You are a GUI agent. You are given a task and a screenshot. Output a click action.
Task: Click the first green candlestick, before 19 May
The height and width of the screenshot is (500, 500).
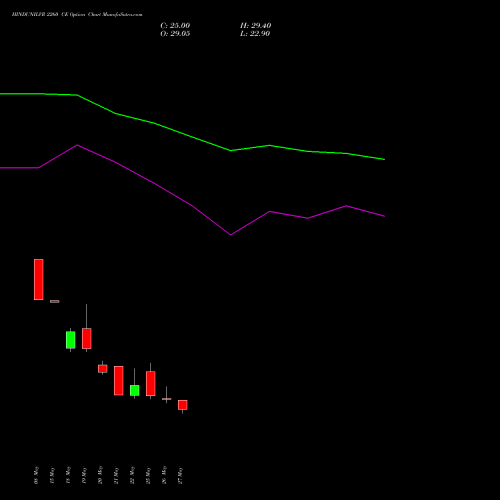[71, 340]
